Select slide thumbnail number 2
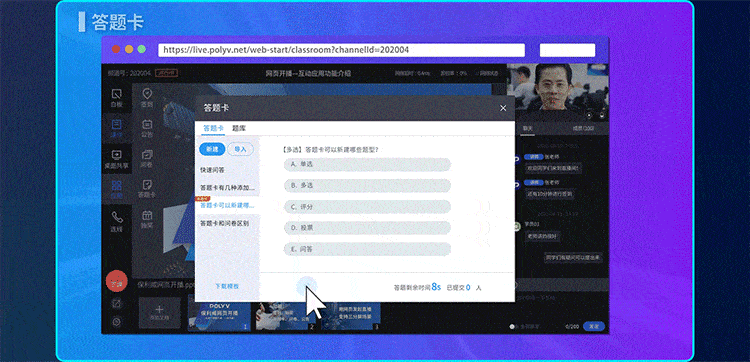This screenshot has width=750, height=362. click(x=286, y=317)
